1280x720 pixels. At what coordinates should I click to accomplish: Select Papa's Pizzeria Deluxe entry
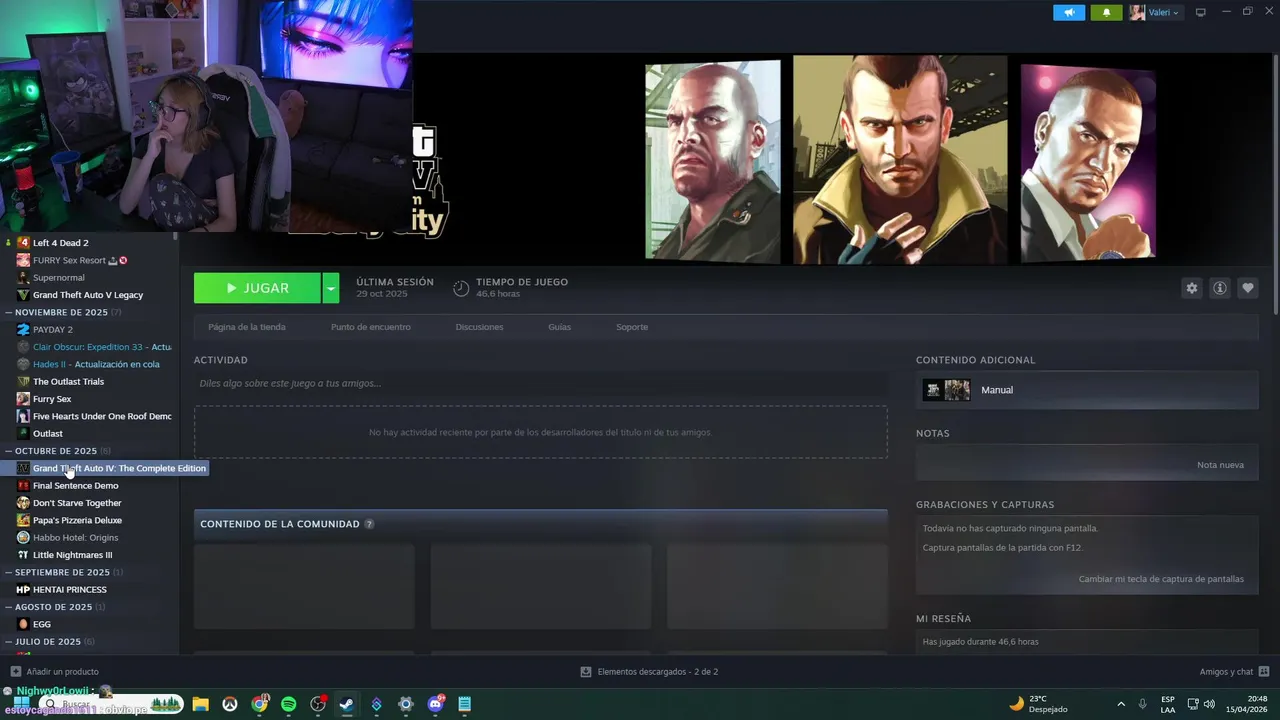tap(77, 520)
